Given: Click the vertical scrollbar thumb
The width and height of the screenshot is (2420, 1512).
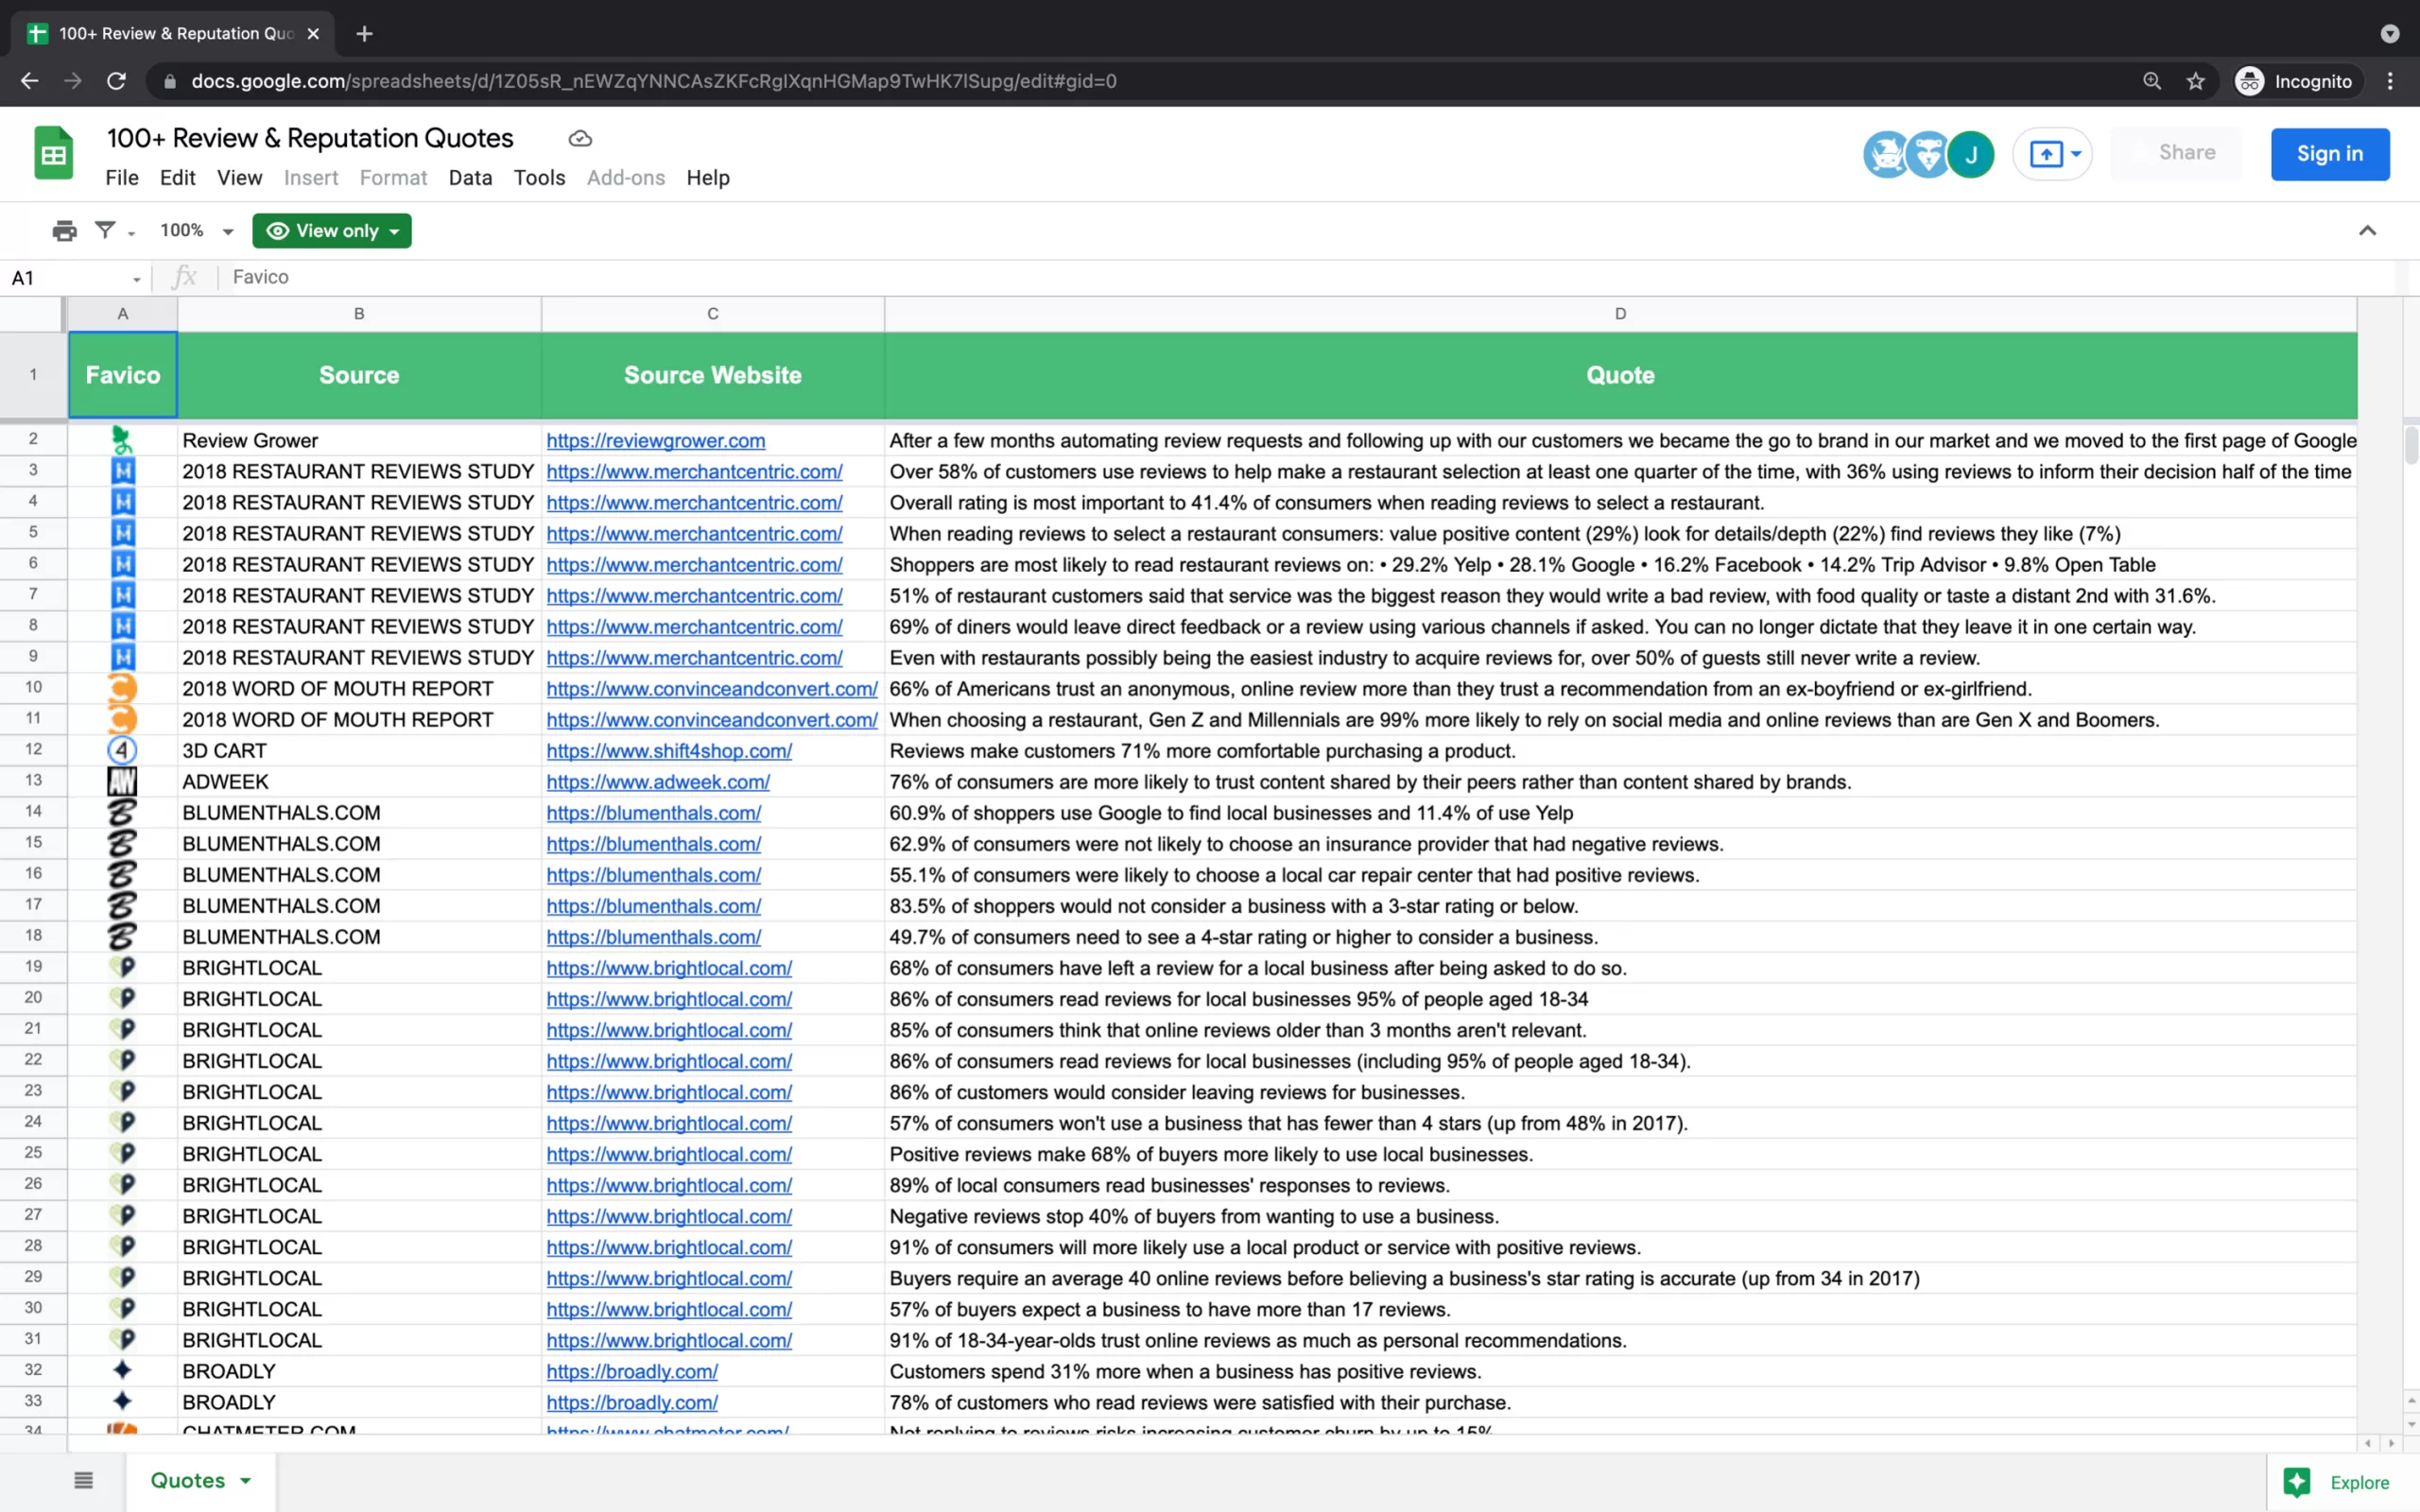Looking at the screenshot, I should [x=2411, y=445].
